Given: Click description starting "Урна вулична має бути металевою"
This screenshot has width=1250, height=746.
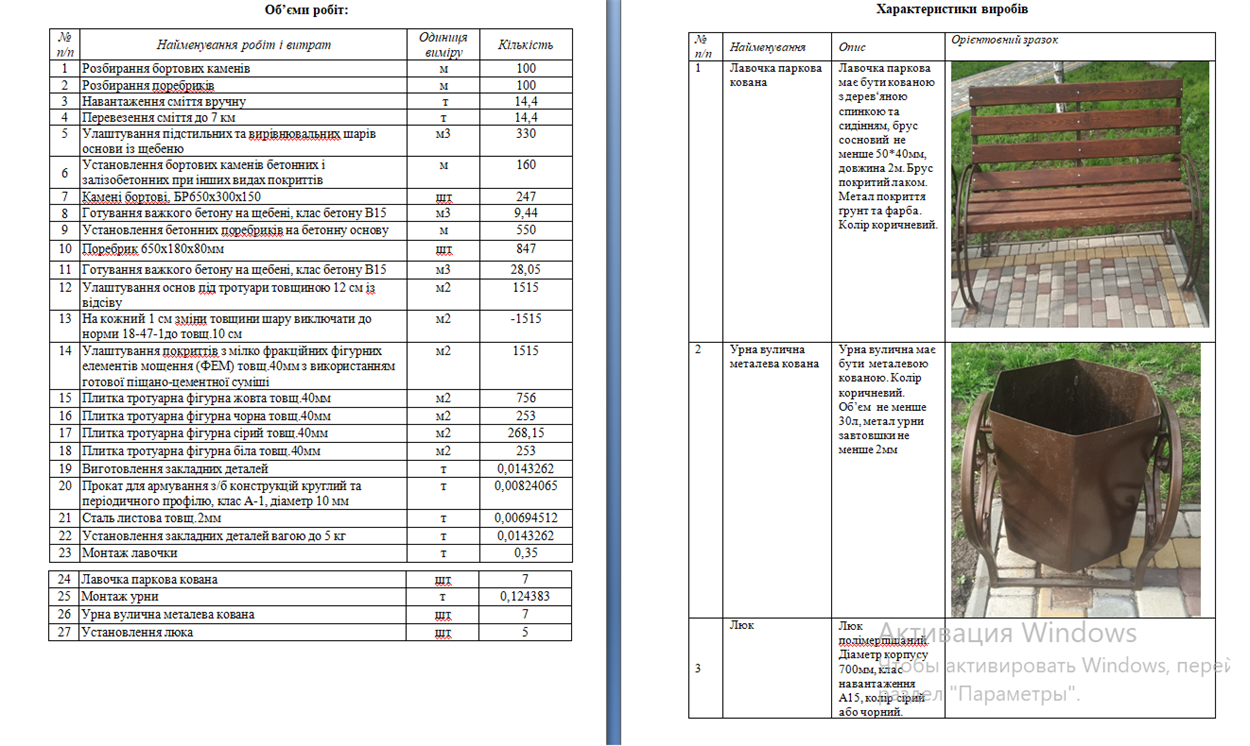Looking at the screenshot, I should 887,400.
